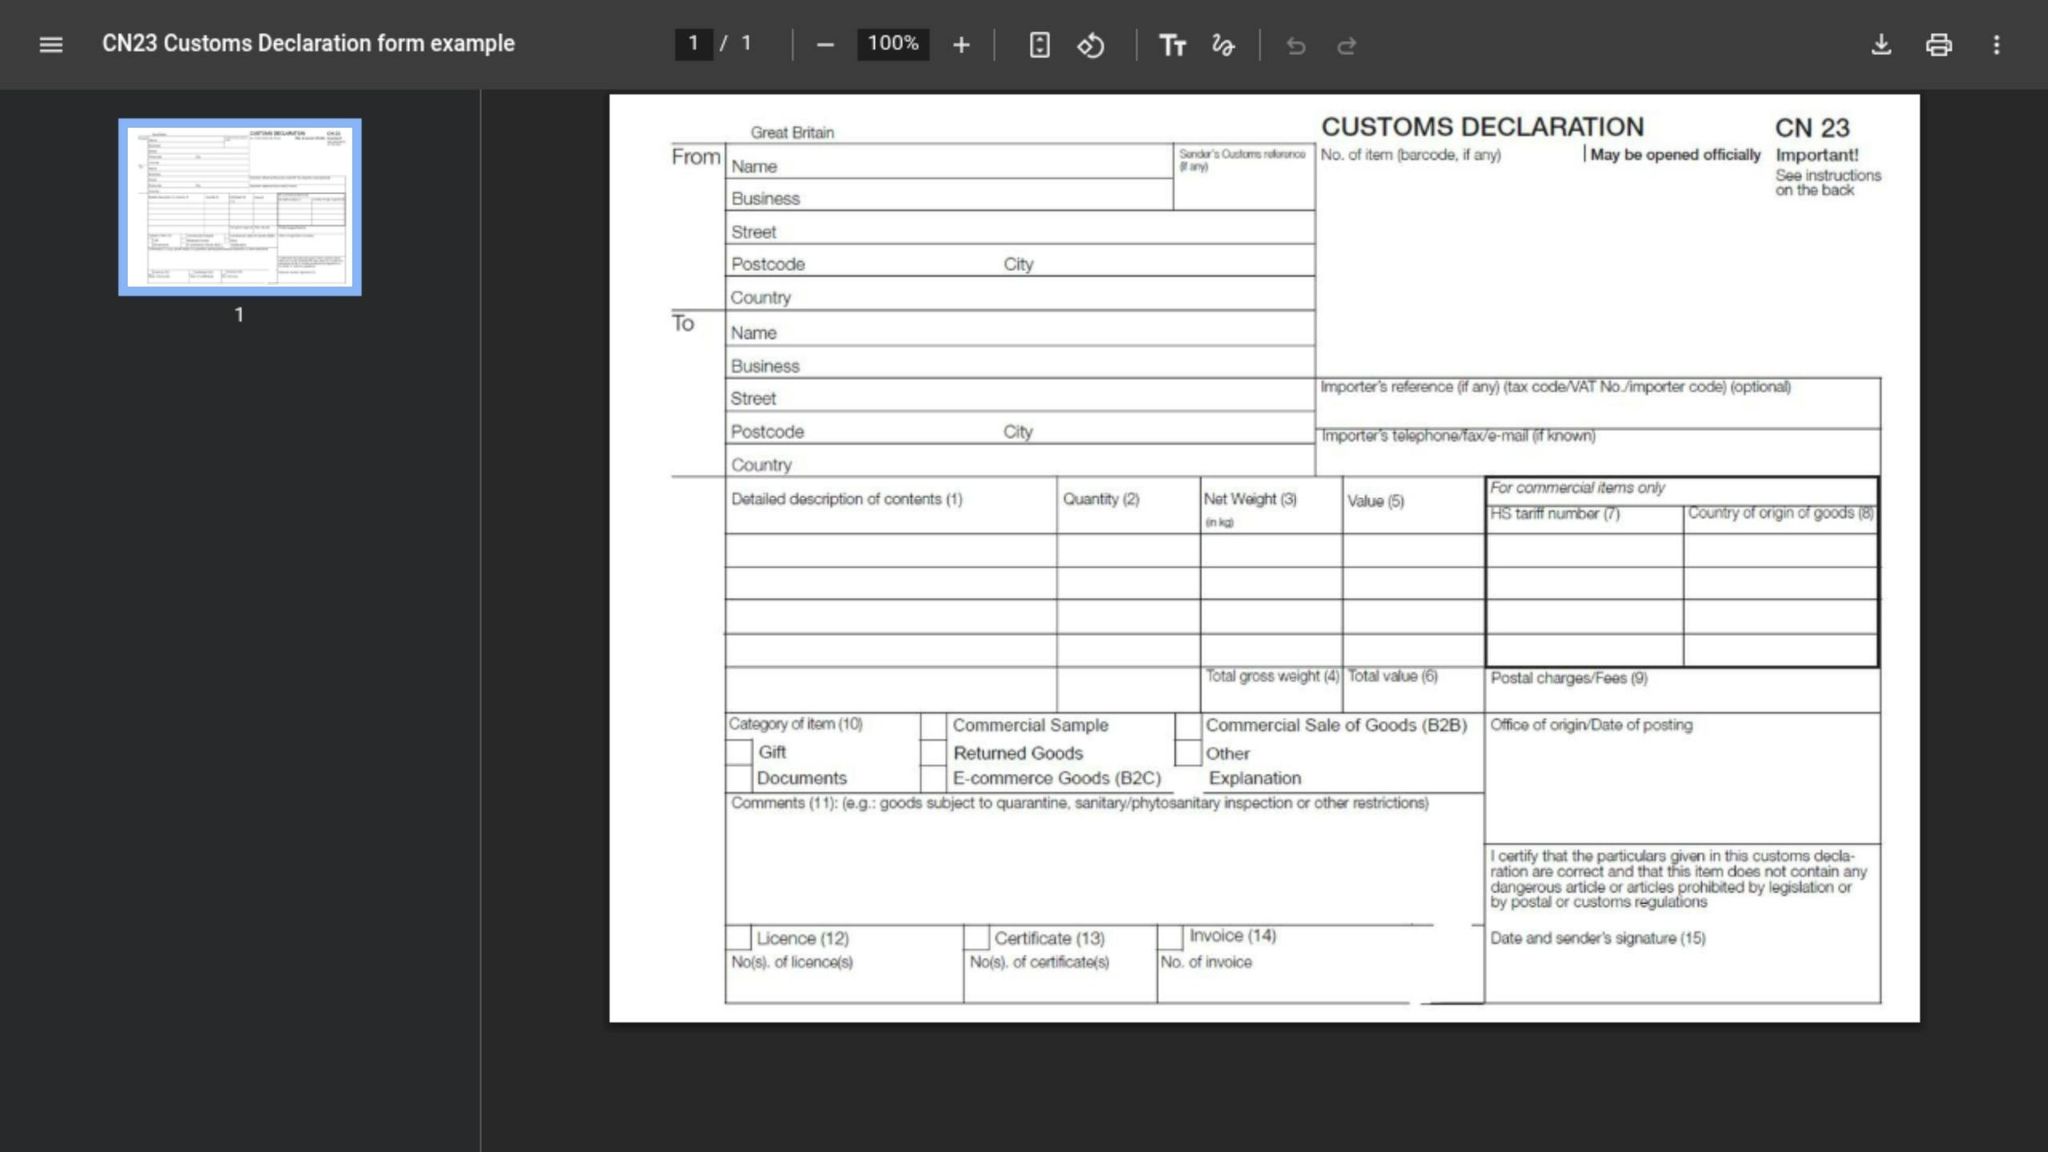Click 'Country of origin of goods (8)' header
2048x1152 pixels.
[1781, 513]
